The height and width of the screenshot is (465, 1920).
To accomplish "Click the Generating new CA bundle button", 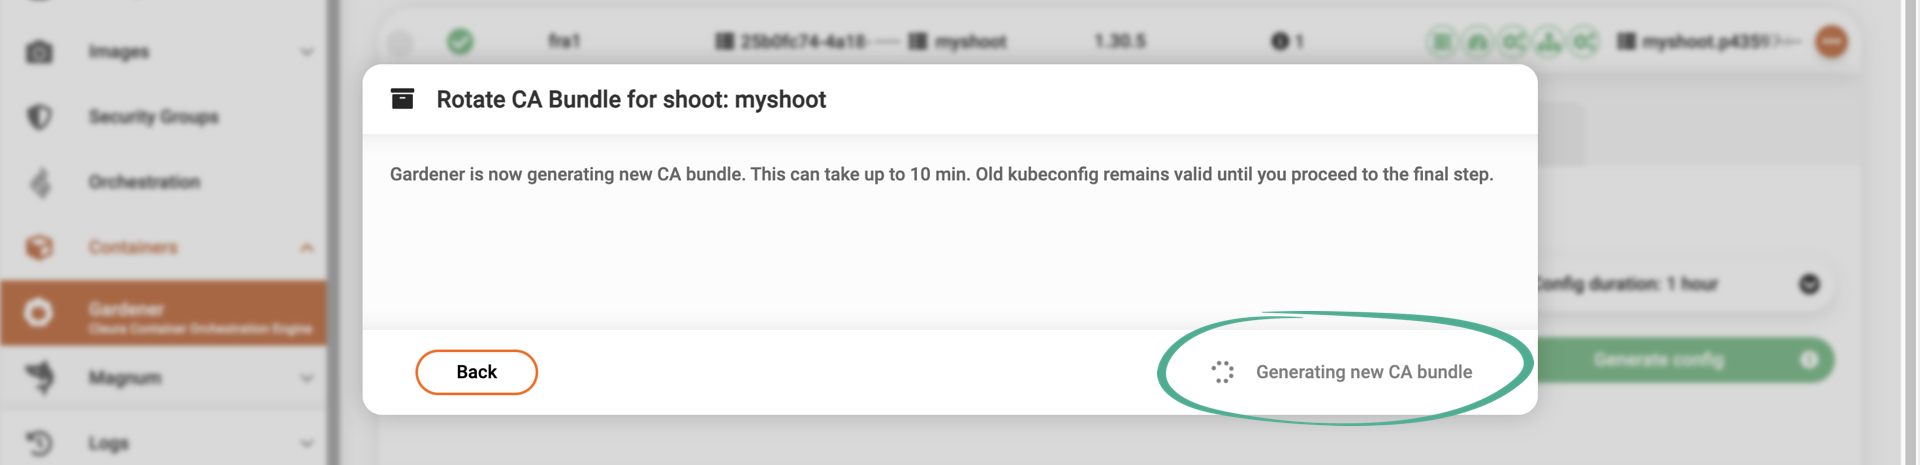I will point(1343,372).
